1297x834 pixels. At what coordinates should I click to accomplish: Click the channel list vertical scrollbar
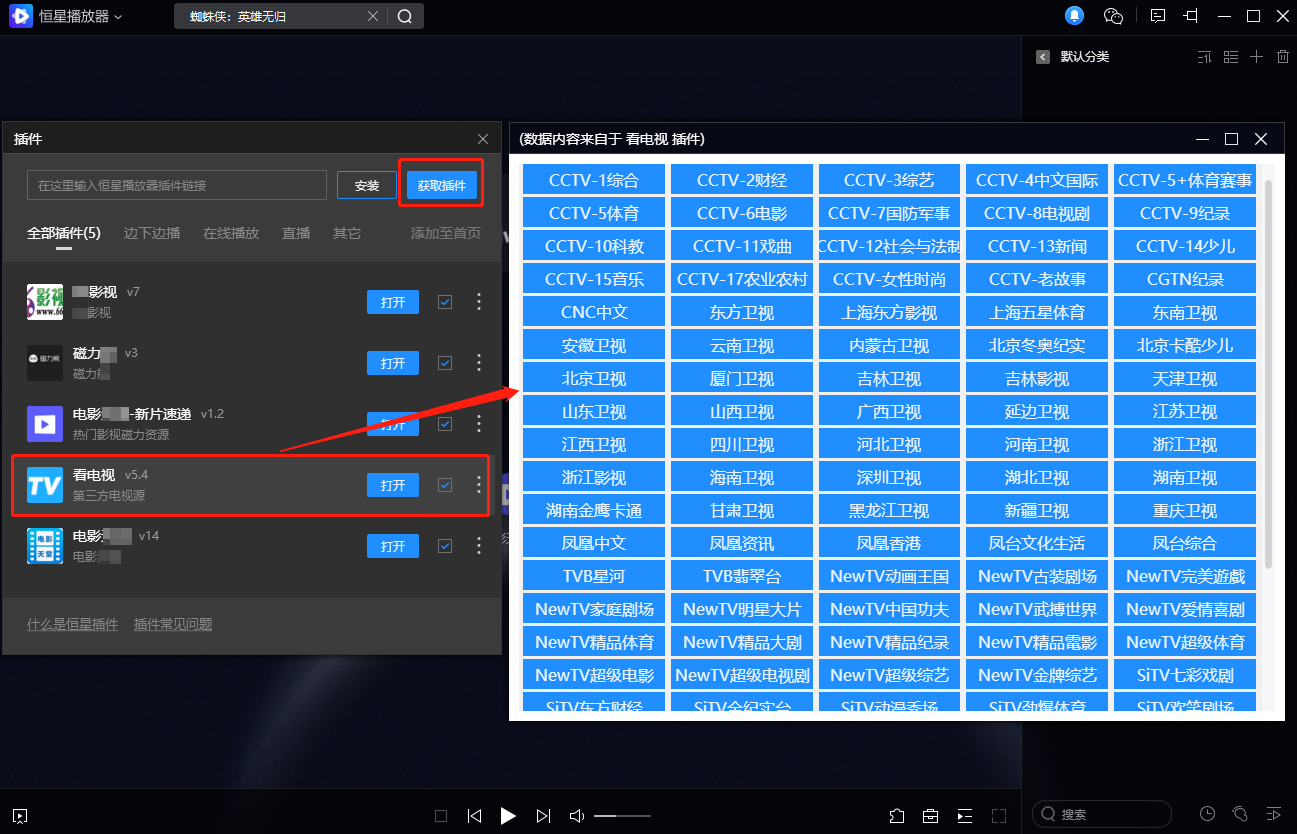tap(1269, 375)
